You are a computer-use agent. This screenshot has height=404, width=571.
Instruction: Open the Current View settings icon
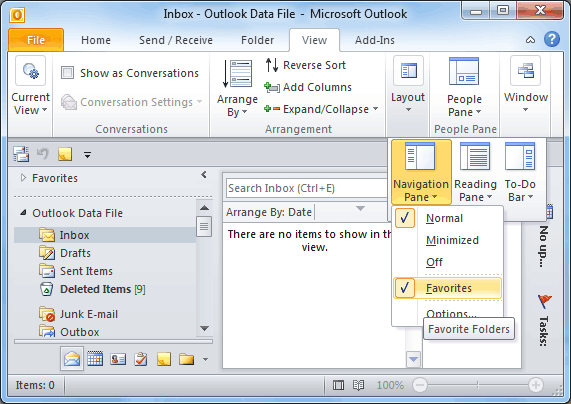[31, 71]
